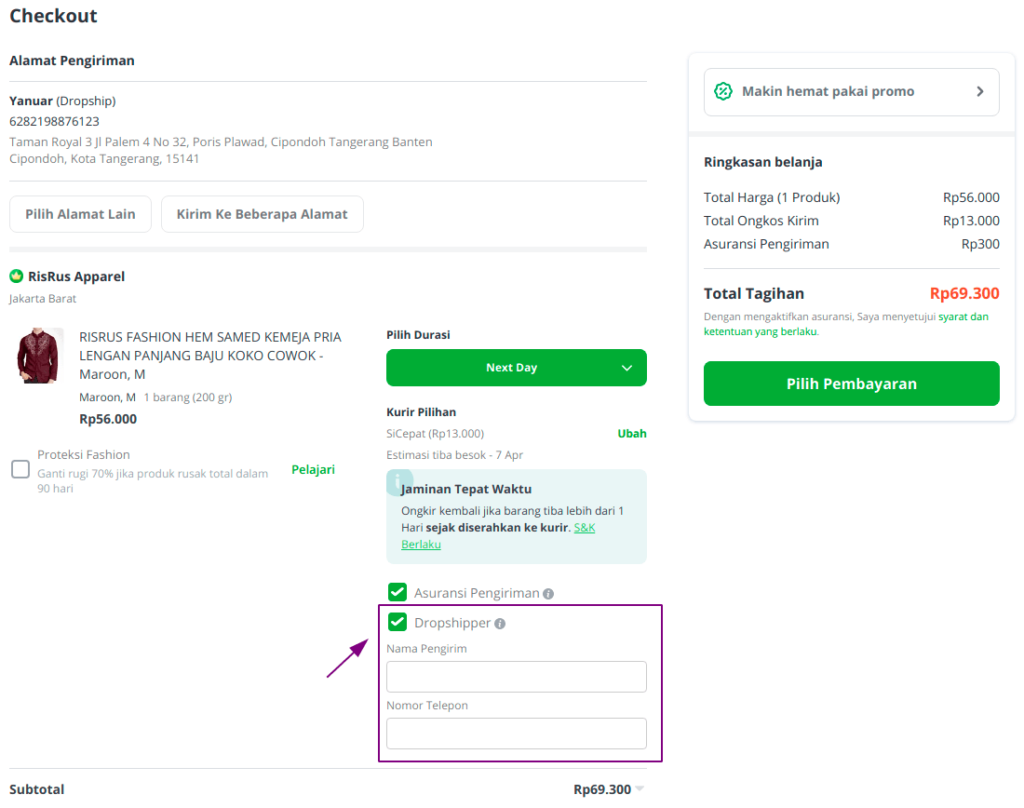Image resolution: width=1024 pixels, height=808 pixels.
Task: Click the Jaminan Tepat Waktu info icon
Action: (x=398, y=481)
